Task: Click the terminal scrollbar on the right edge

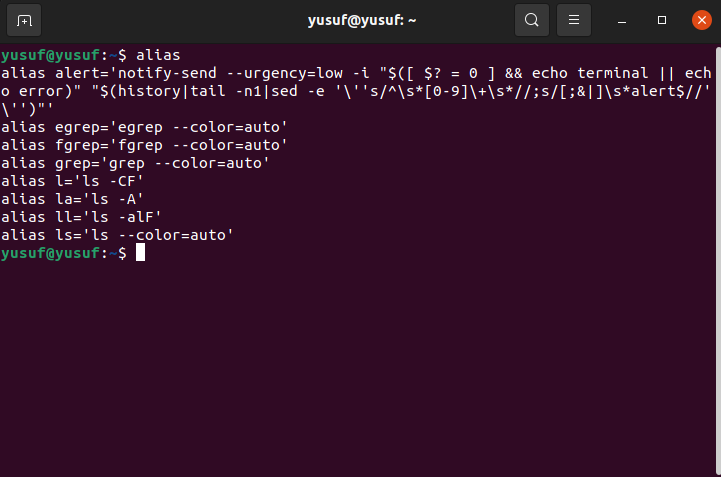Action: pos(718,260)
